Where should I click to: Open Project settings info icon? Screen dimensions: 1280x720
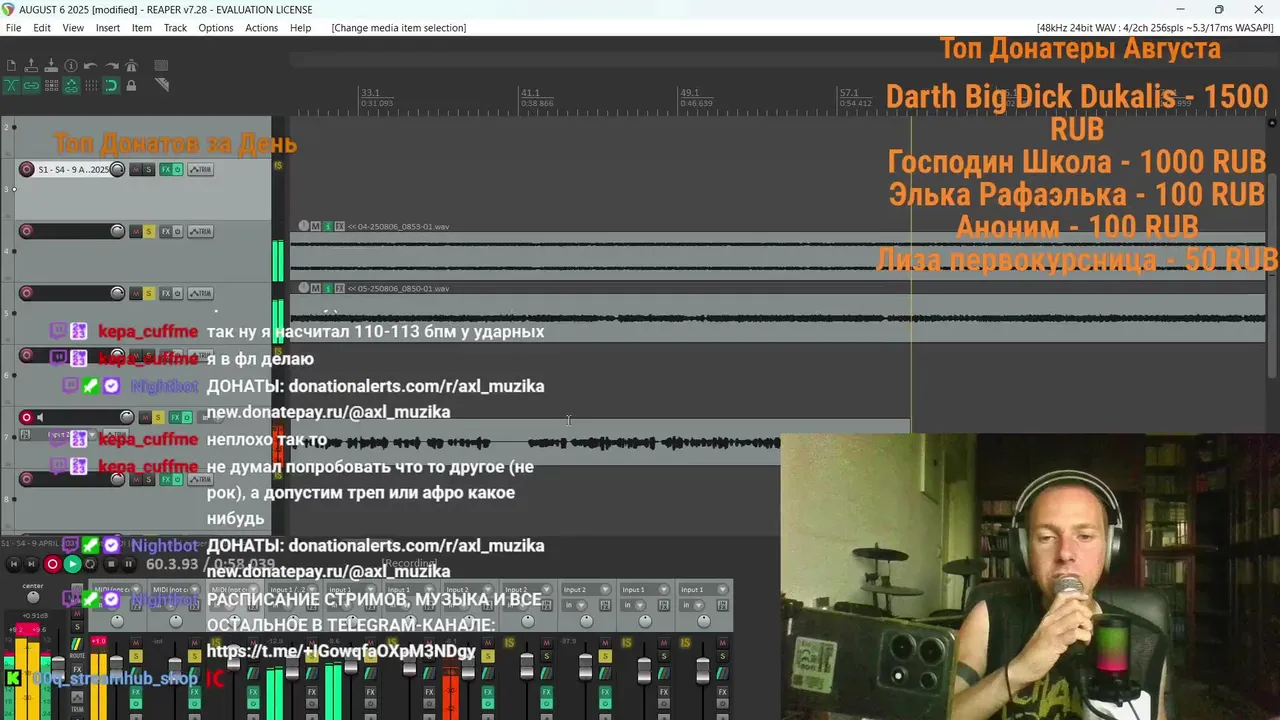(71, 65)
